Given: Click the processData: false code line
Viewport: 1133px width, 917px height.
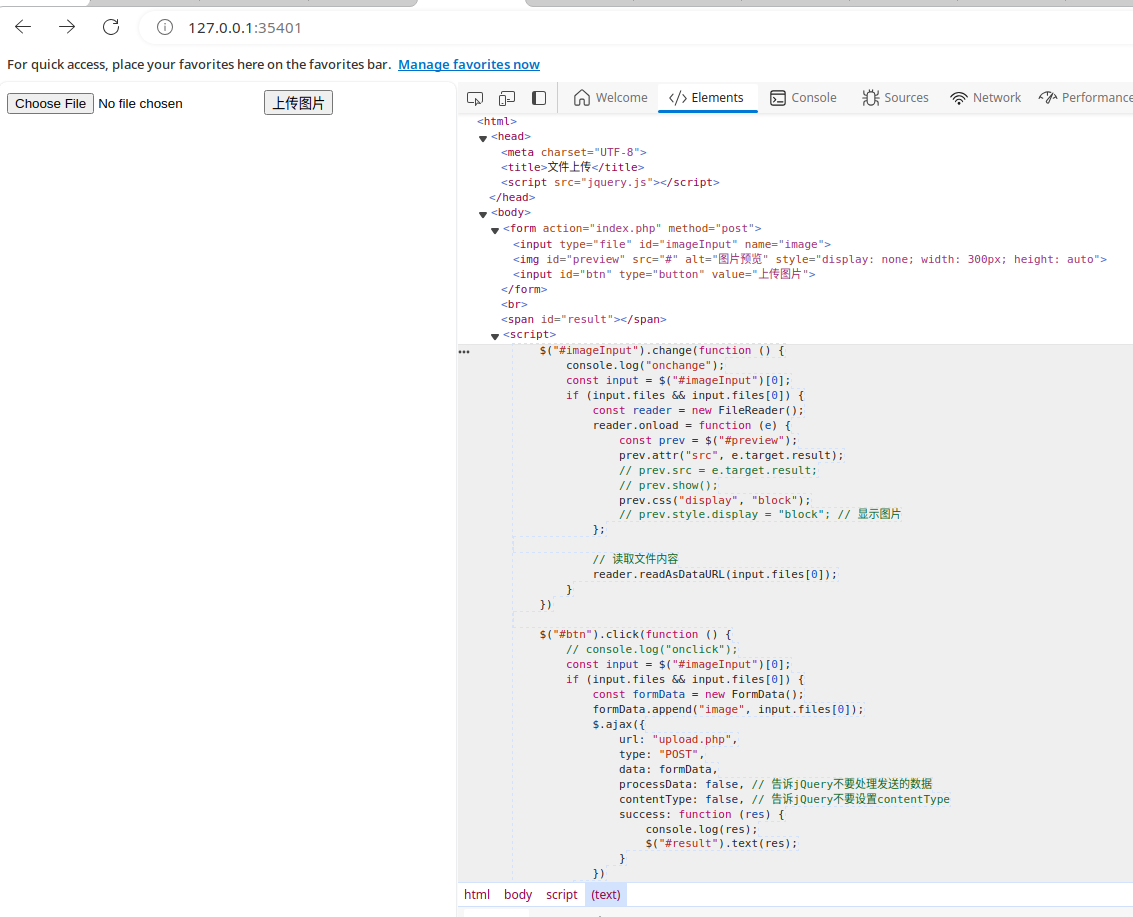Looking at the screenshot, I should pos(775,784).
